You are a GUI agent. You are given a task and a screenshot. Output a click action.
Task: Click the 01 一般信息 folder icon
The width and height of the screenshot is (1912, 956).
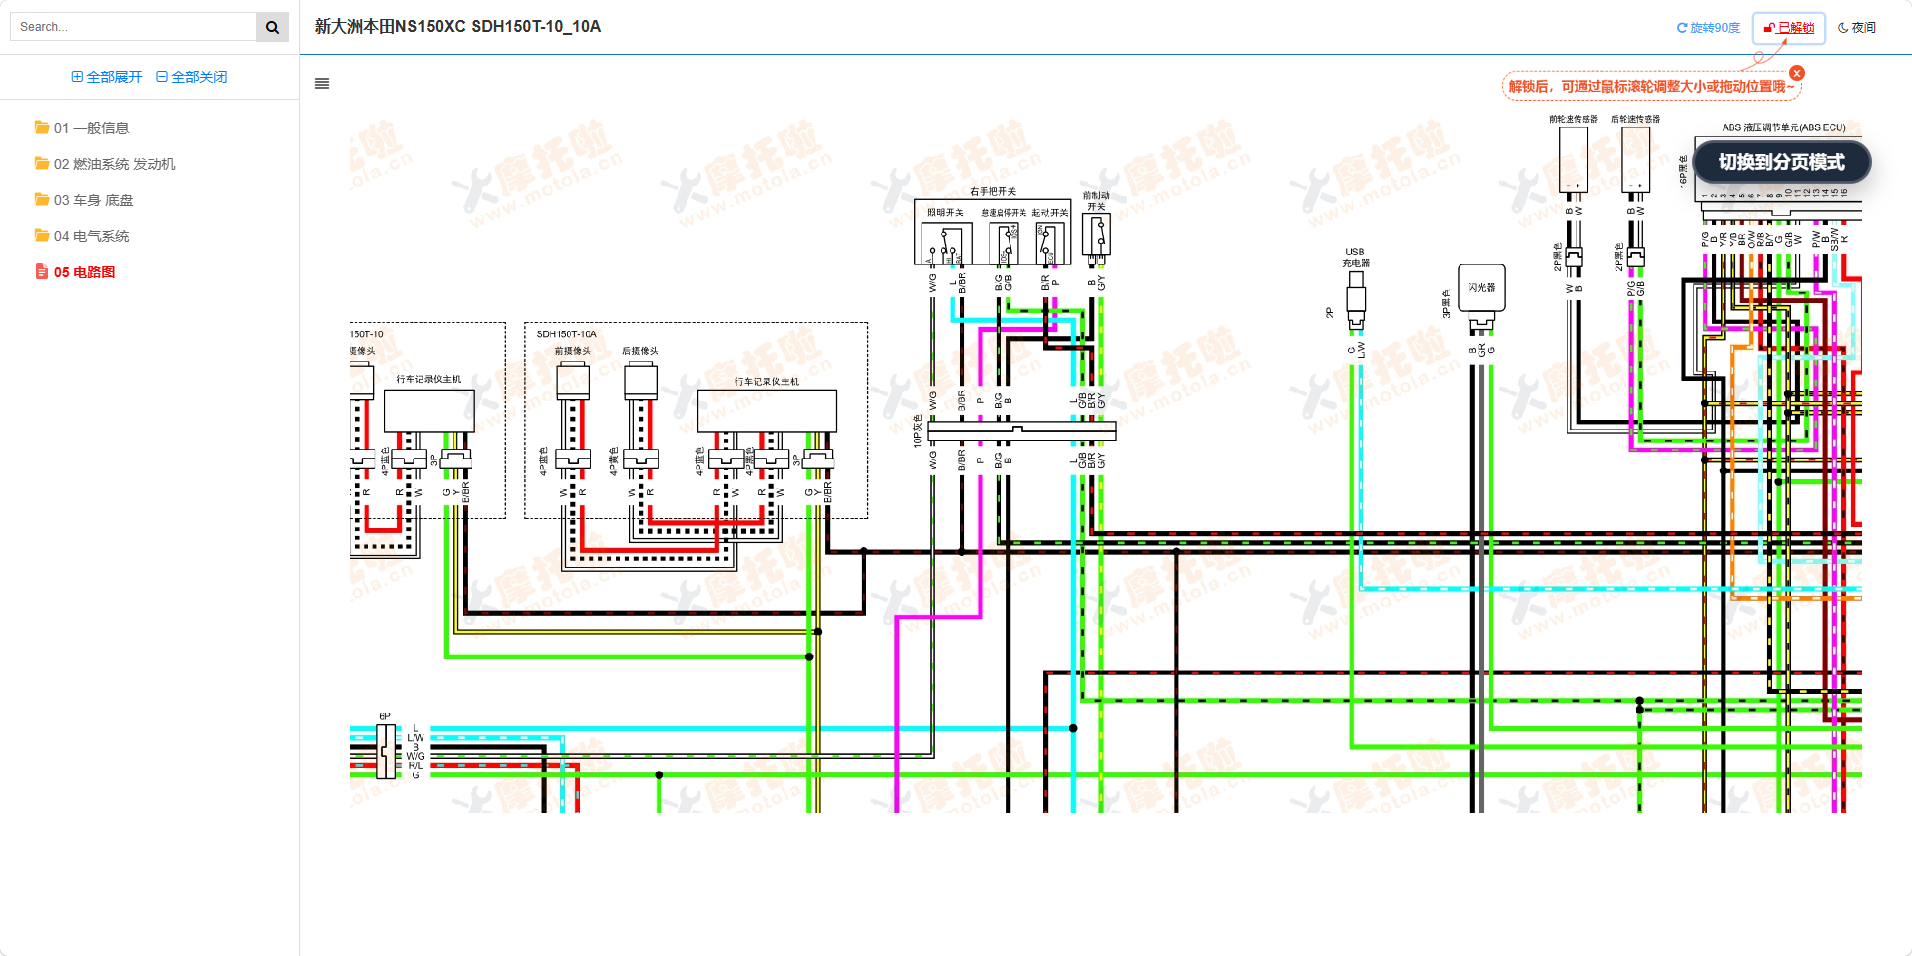point(42,128)
